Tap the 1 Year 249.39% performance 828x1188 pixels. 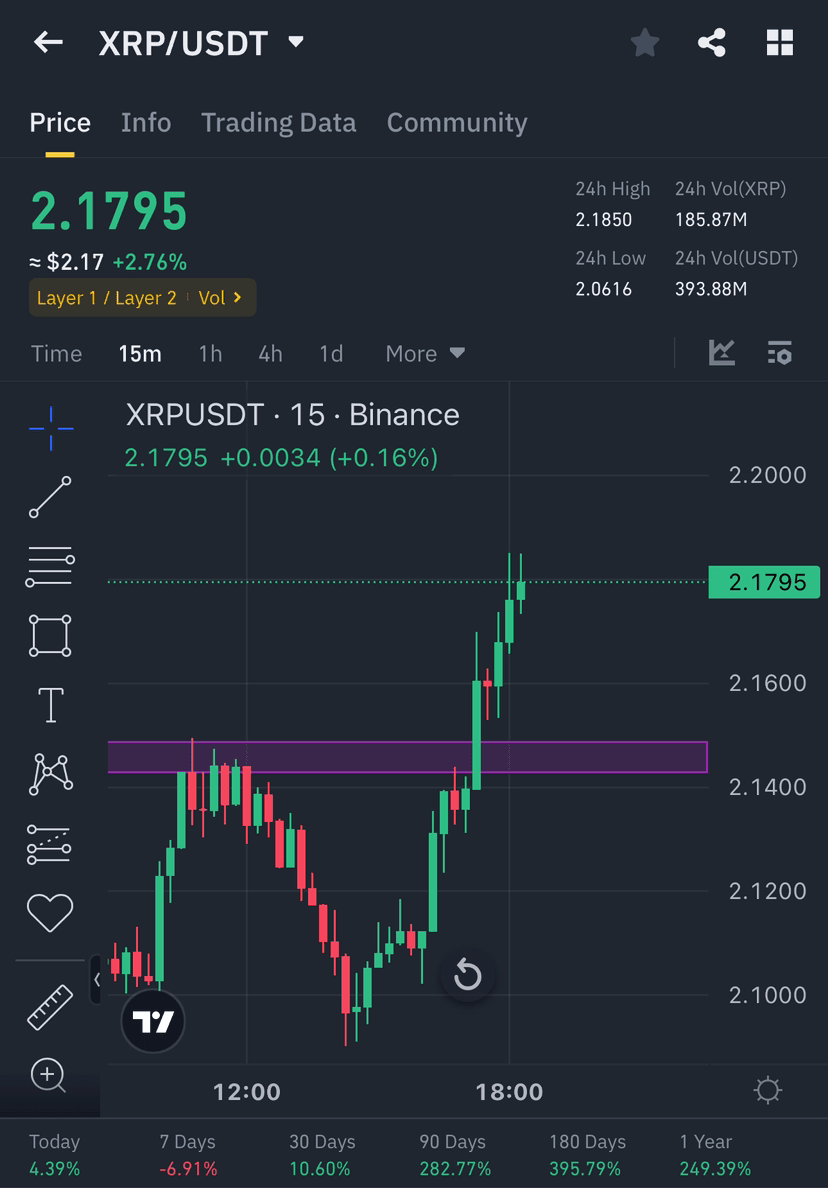715,1155
